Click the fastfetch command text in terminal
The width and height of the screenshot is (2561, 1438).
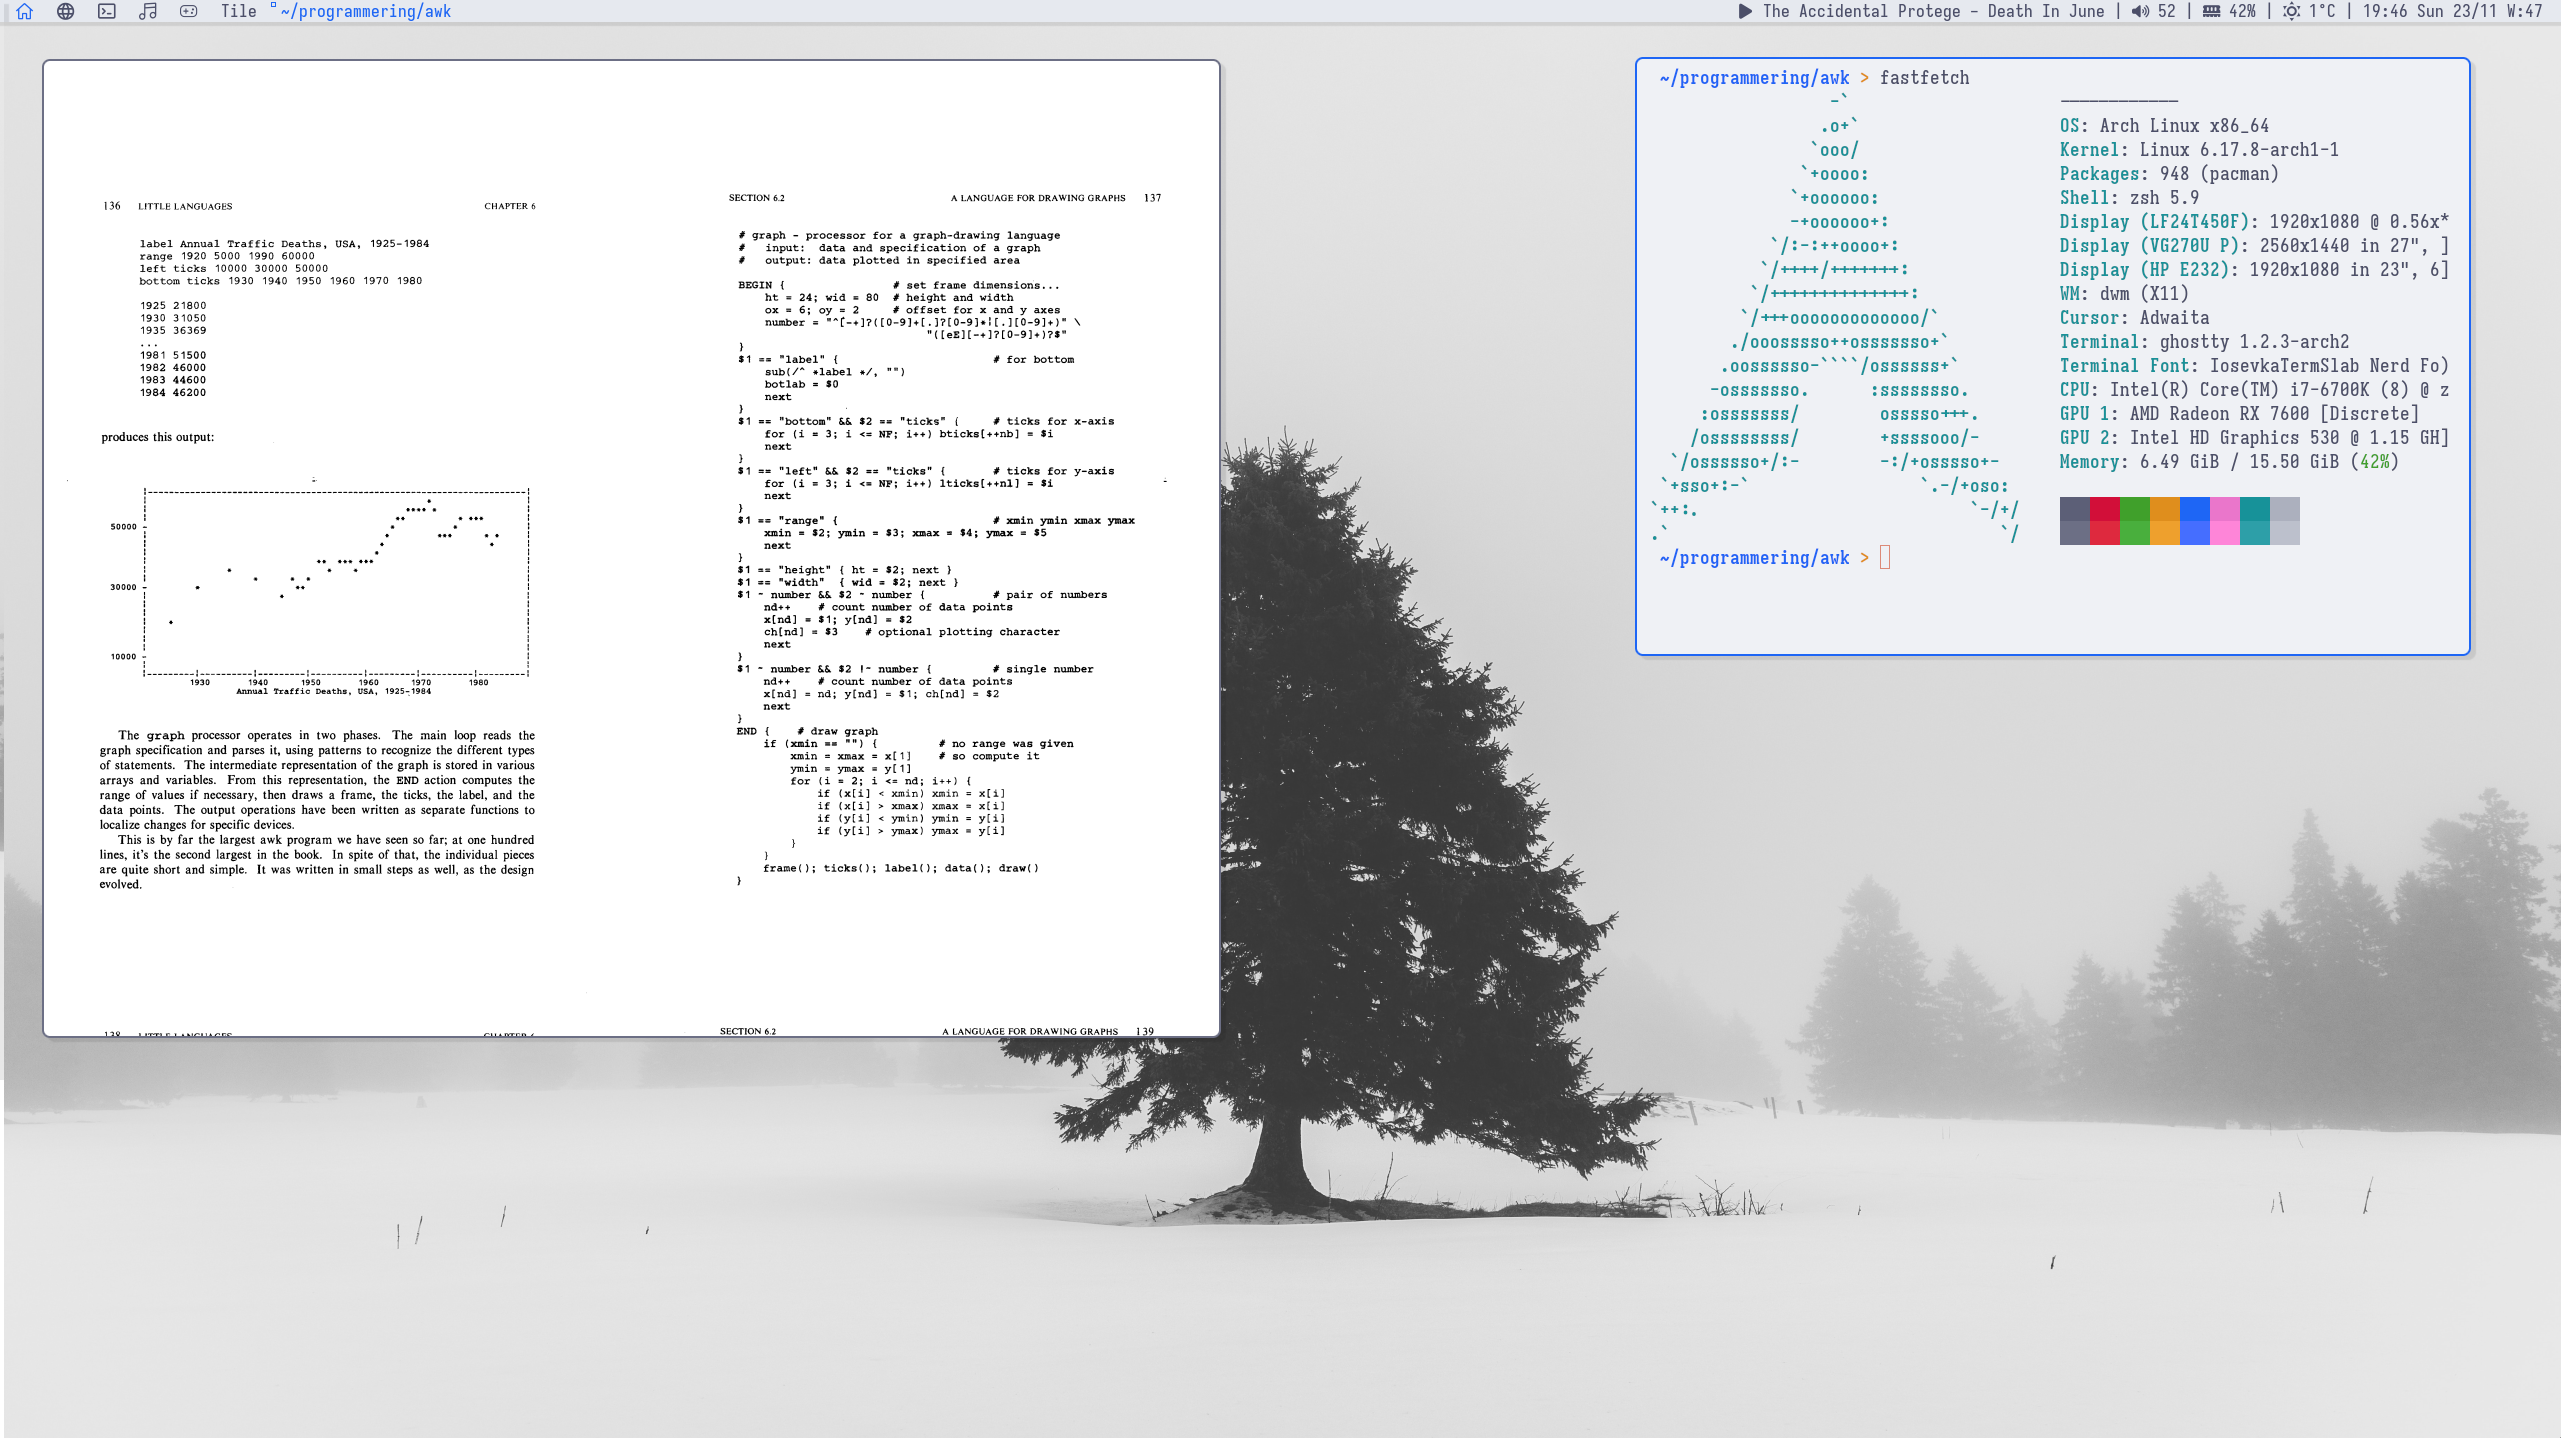1924,78
